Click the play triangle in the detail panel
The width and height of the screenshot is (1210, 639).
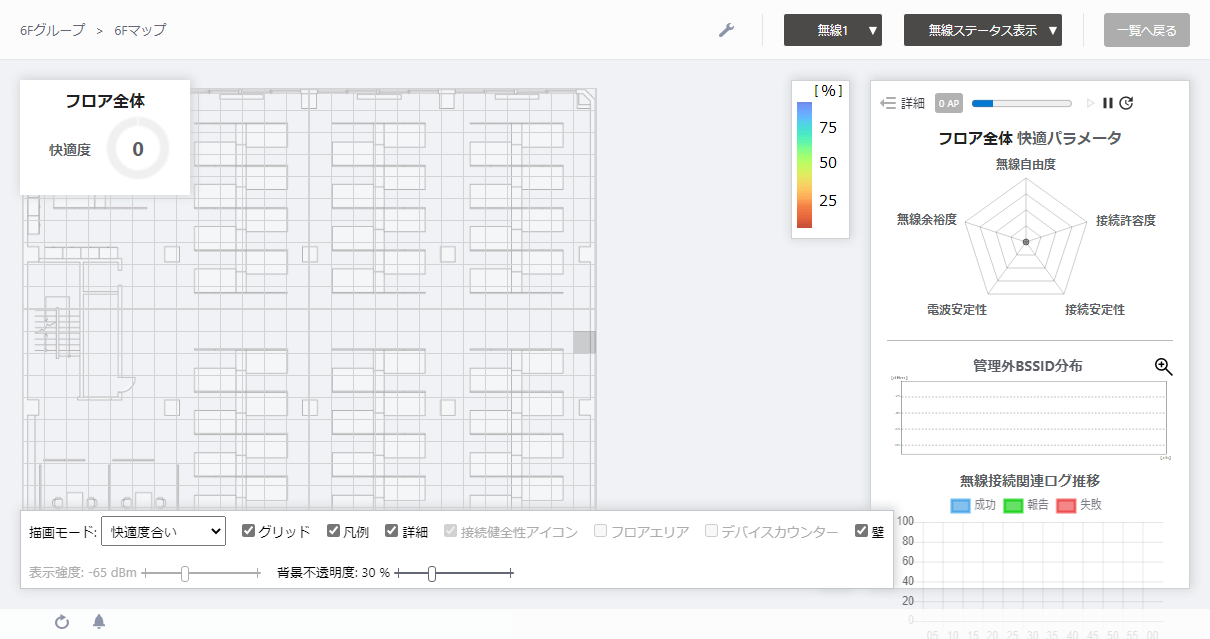[x=1091, y=103]
